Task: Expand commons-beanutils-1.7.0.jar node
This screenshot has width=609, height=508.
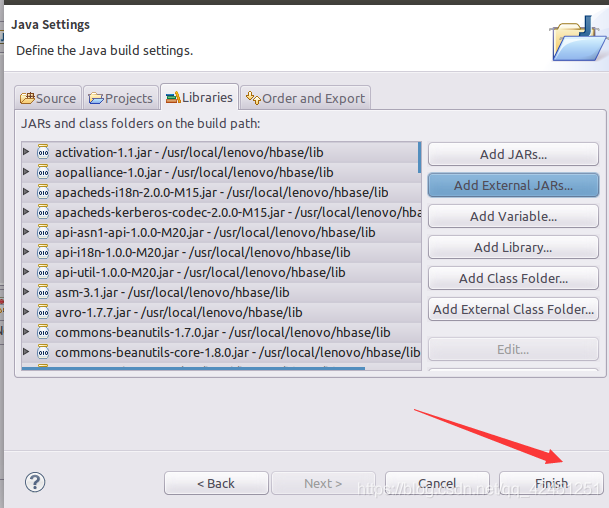Action: point(26,331)
